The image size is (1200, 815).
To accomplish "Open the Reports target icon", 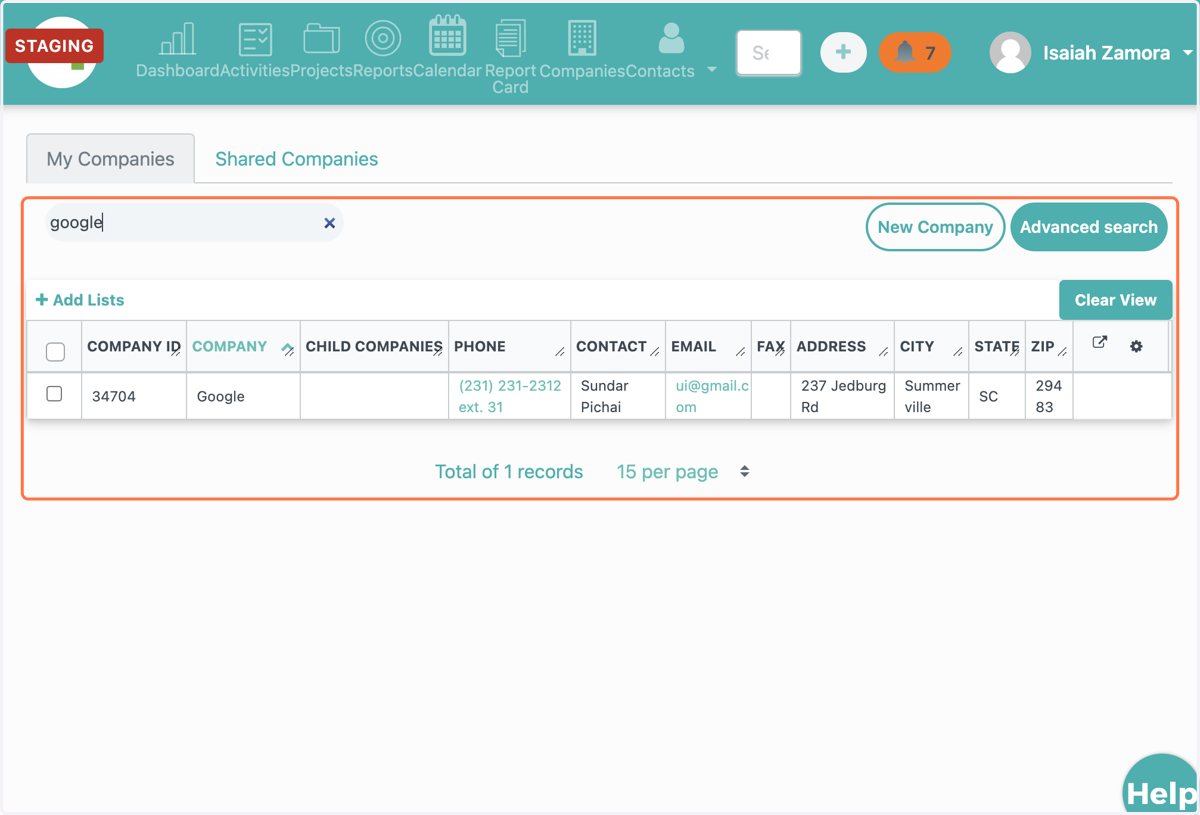I will click(383, 39).
